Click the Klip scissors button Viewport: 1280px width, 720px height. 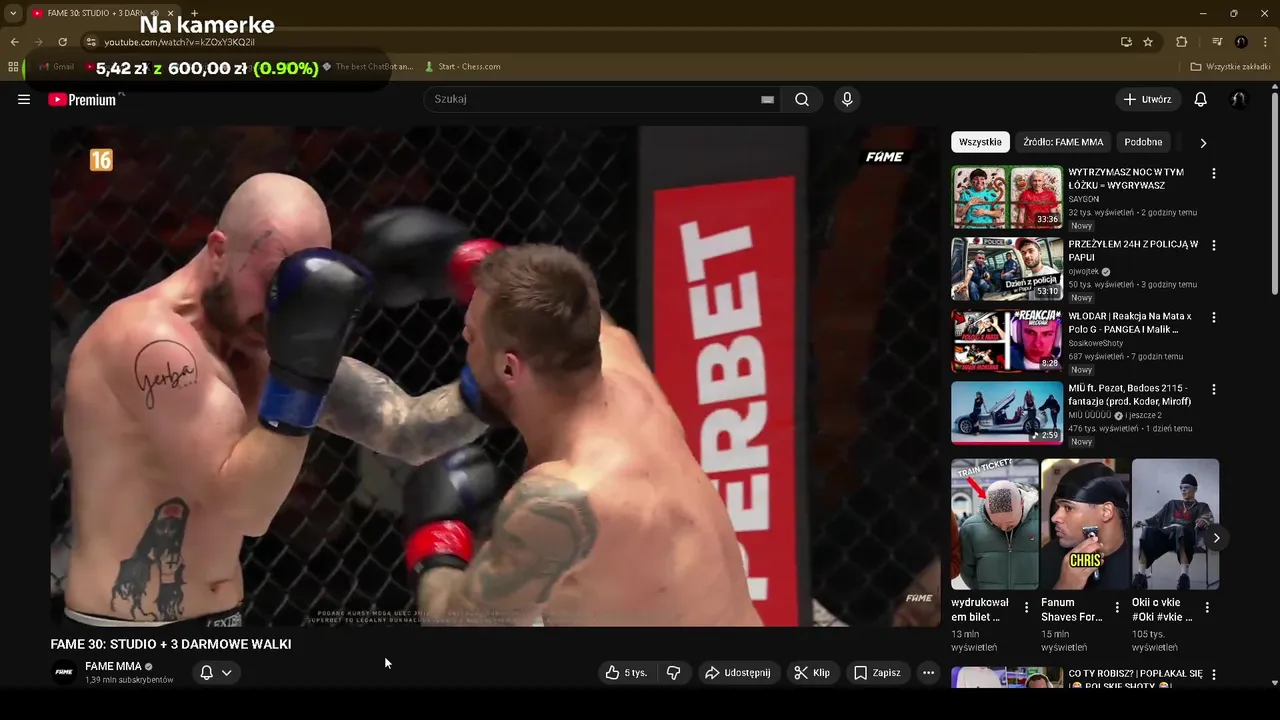(812, 673)
